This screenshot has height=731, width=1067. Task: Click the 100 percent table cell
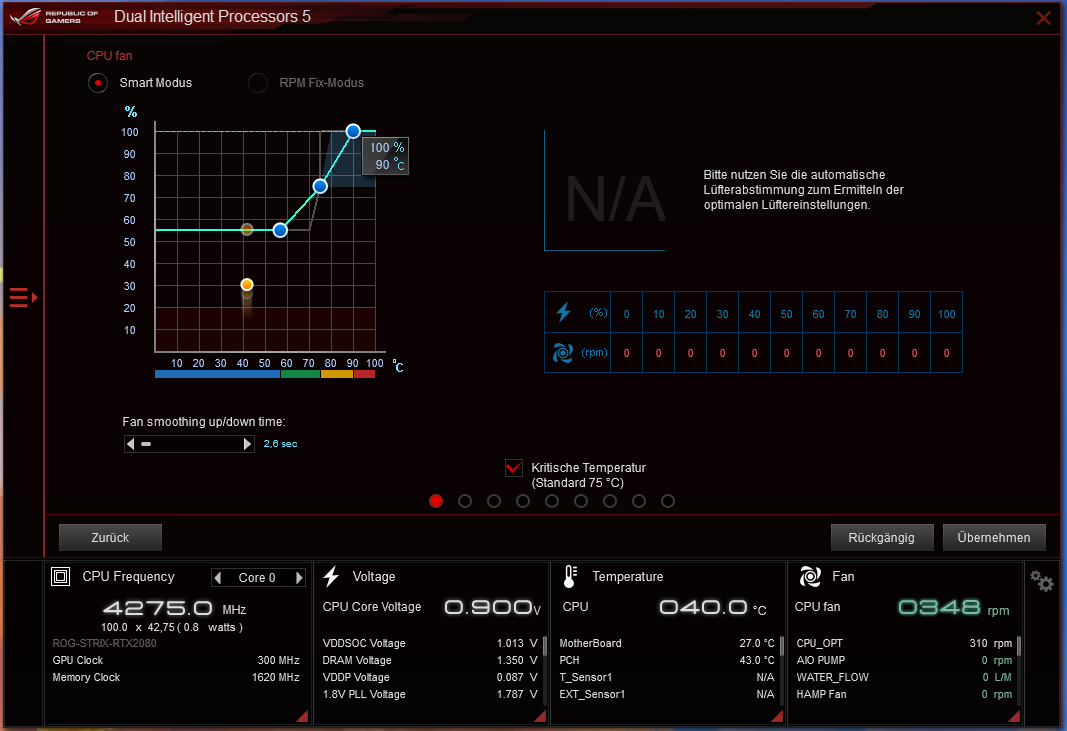(947, 312)
